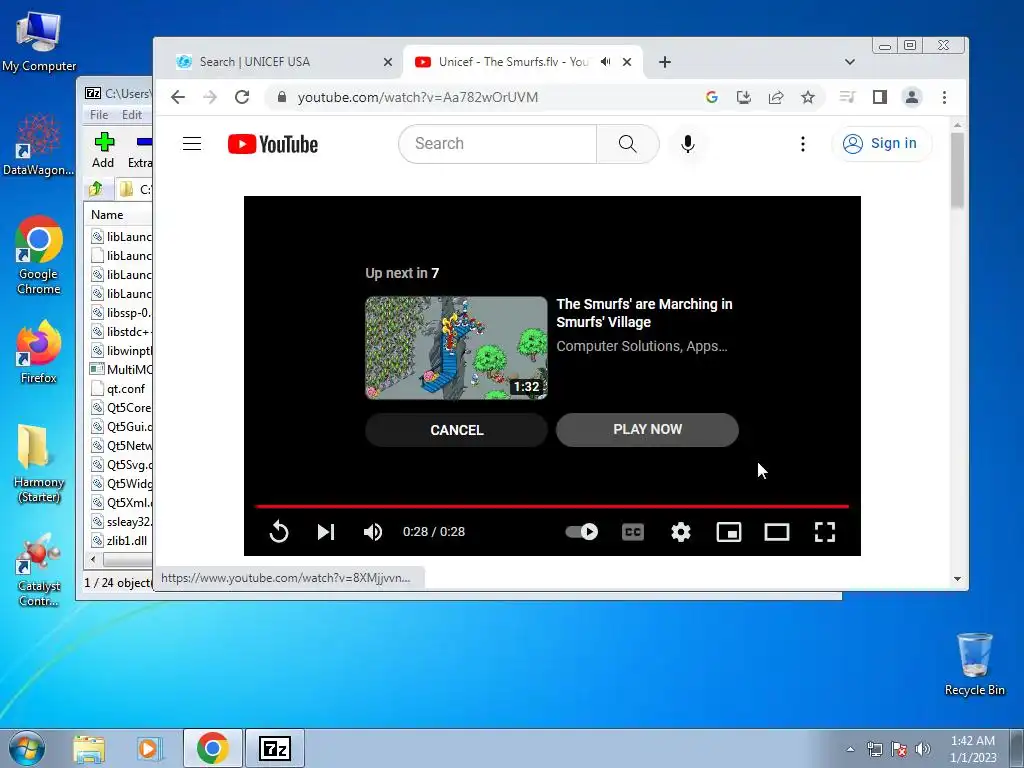Open My Computer desktop icon
The width and height of the screenshot is (1024, 768).
[39, 42]
